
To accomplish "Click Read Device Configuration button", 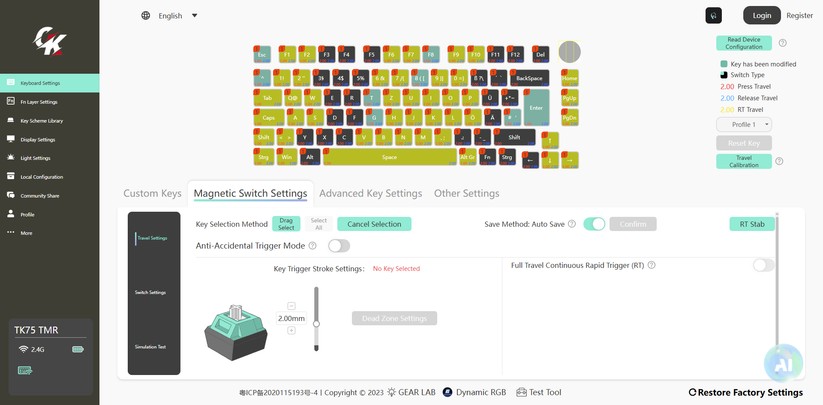I will click(x=744, y=43).
